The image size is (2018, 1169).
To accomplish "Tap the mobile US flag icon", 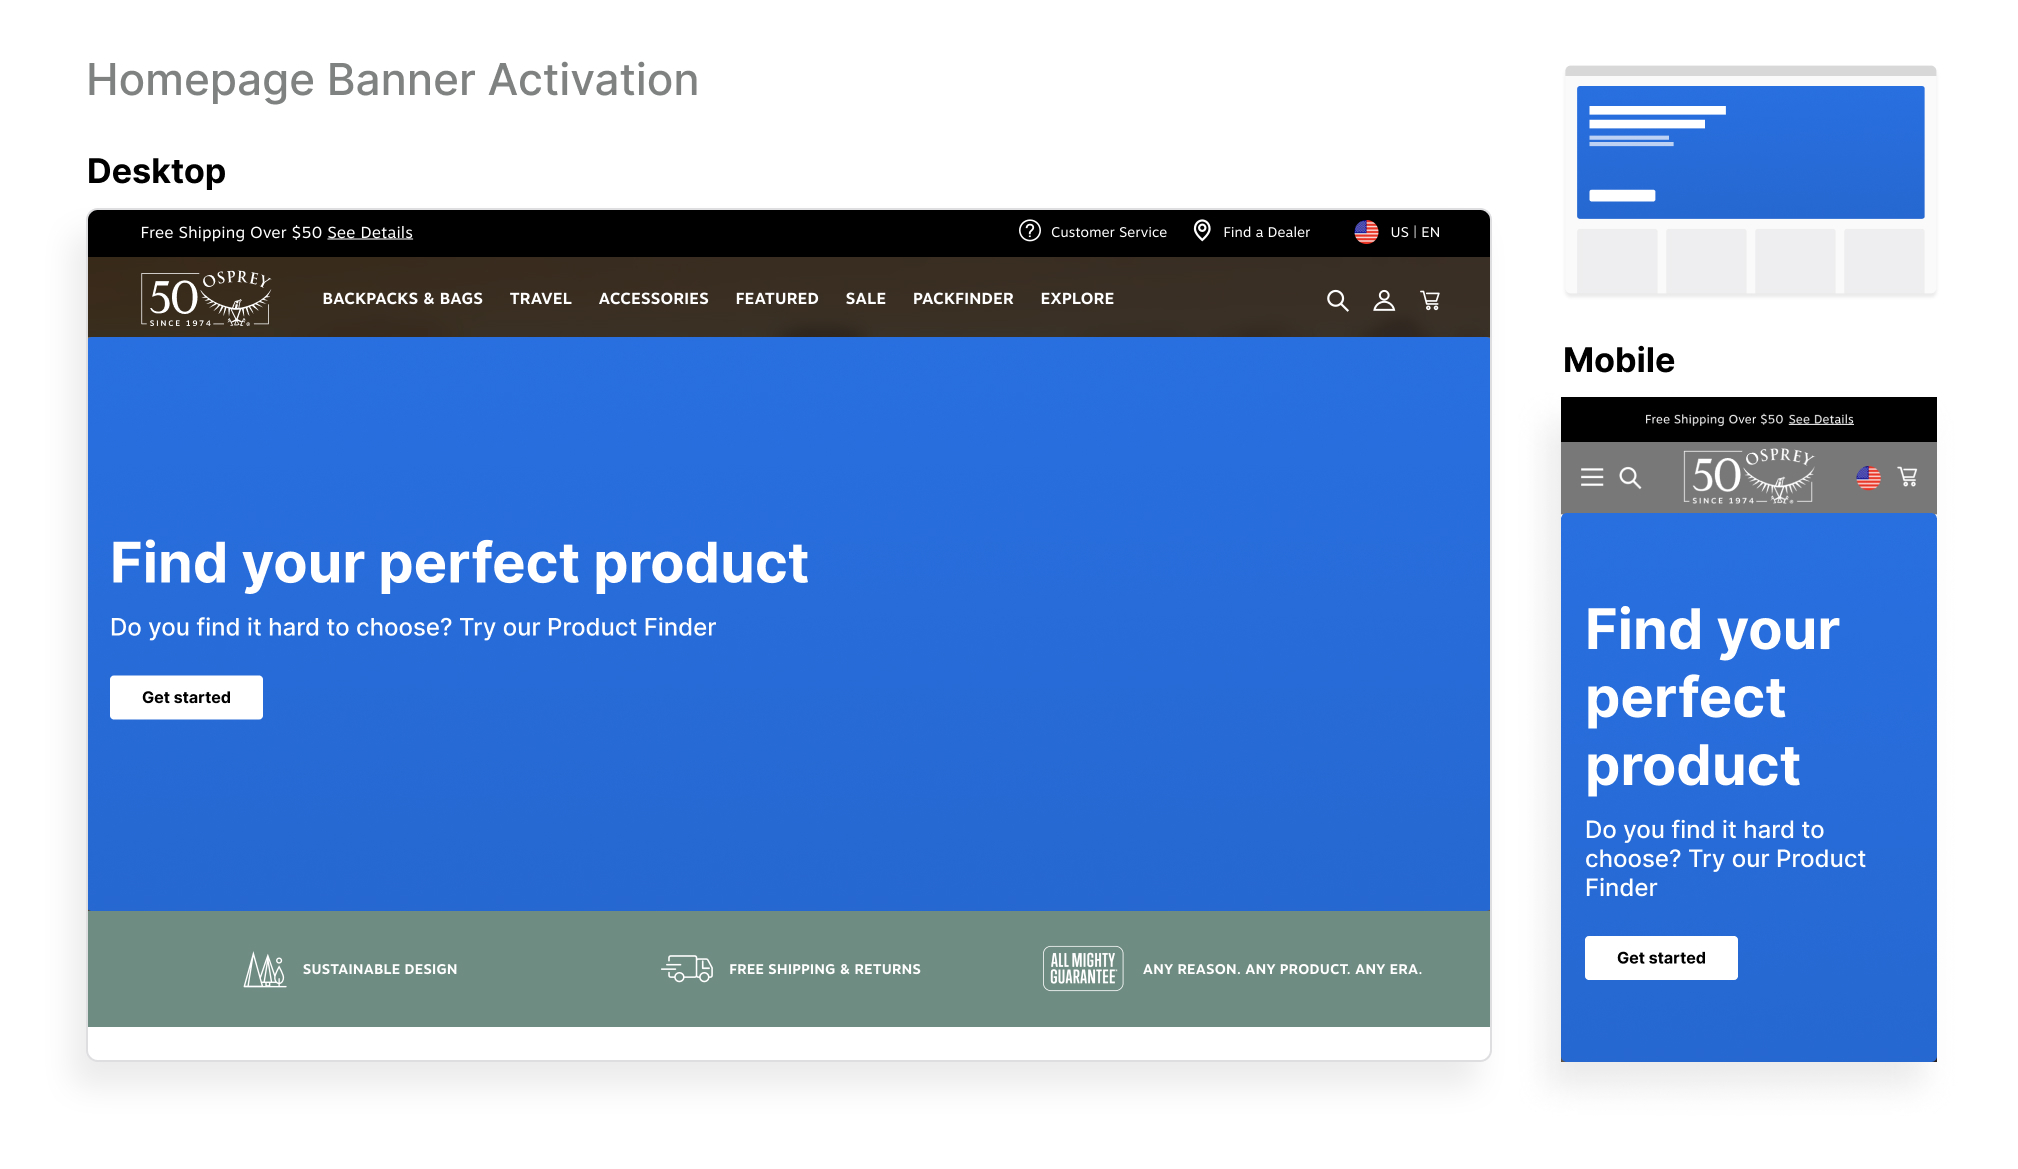I will point(1868,477).
